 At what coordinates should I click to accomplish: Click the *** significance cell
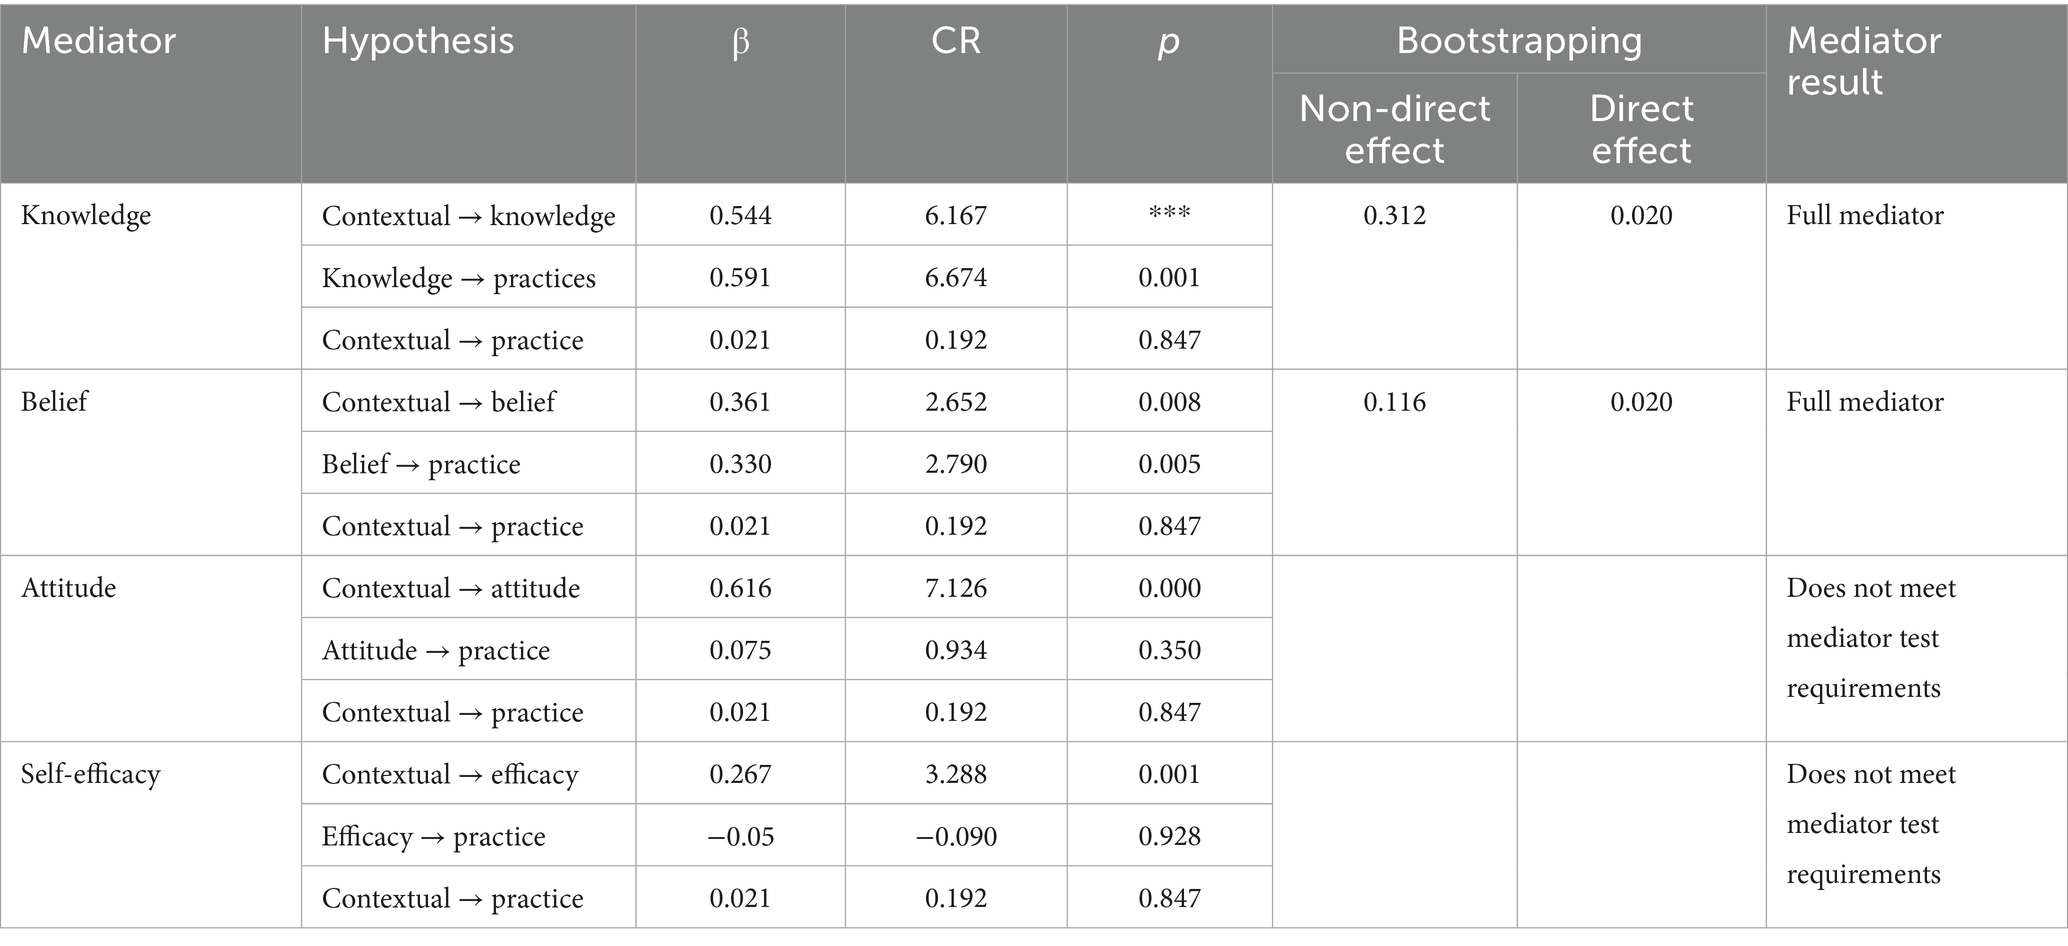click(1169, 216)
